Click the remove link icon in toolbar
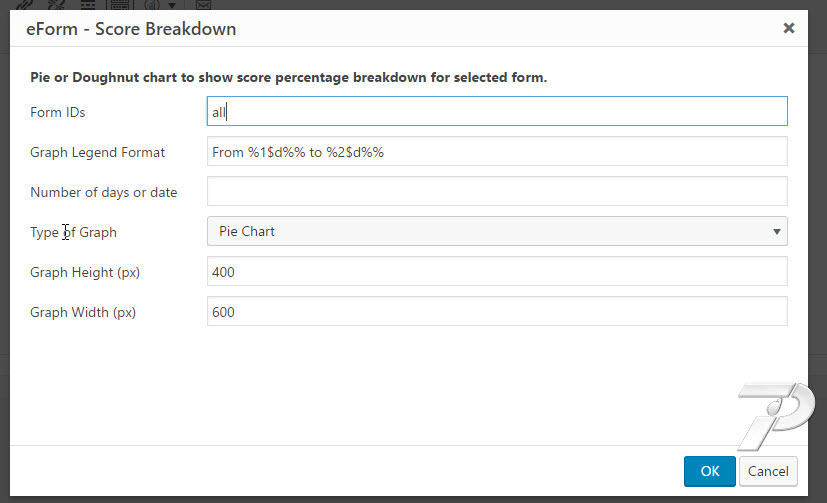 pyautogui.click(x=55, y=4)
